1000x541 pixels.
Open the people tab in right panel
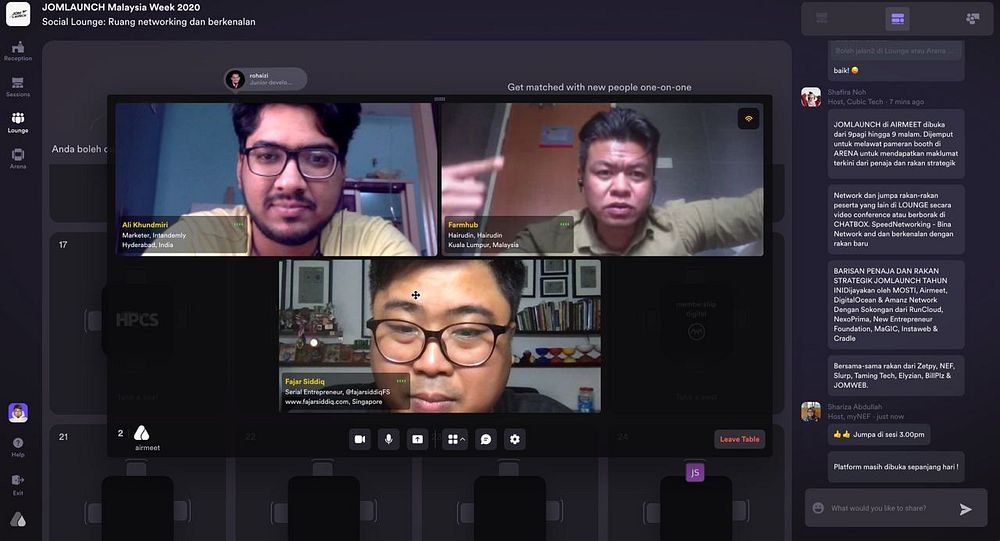(x=973, y=19)
